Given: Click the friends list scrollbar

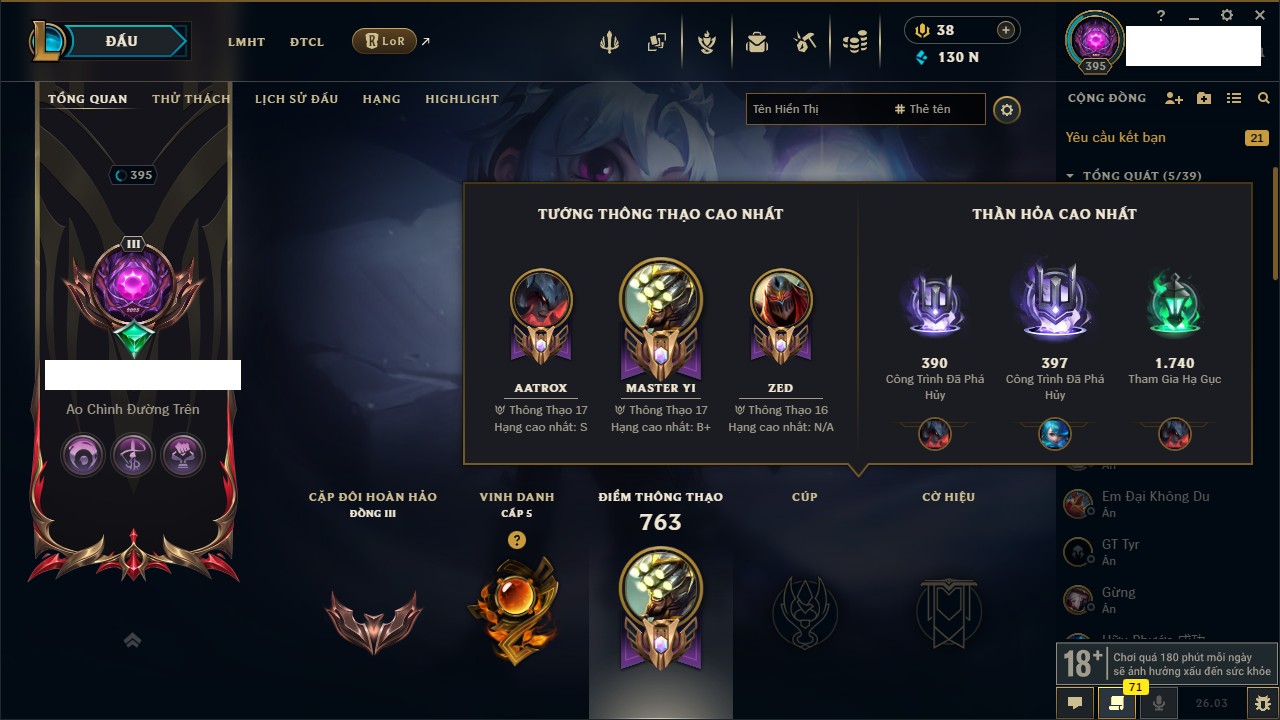Looking at the screenshot, I should [x=1275, y=225].
